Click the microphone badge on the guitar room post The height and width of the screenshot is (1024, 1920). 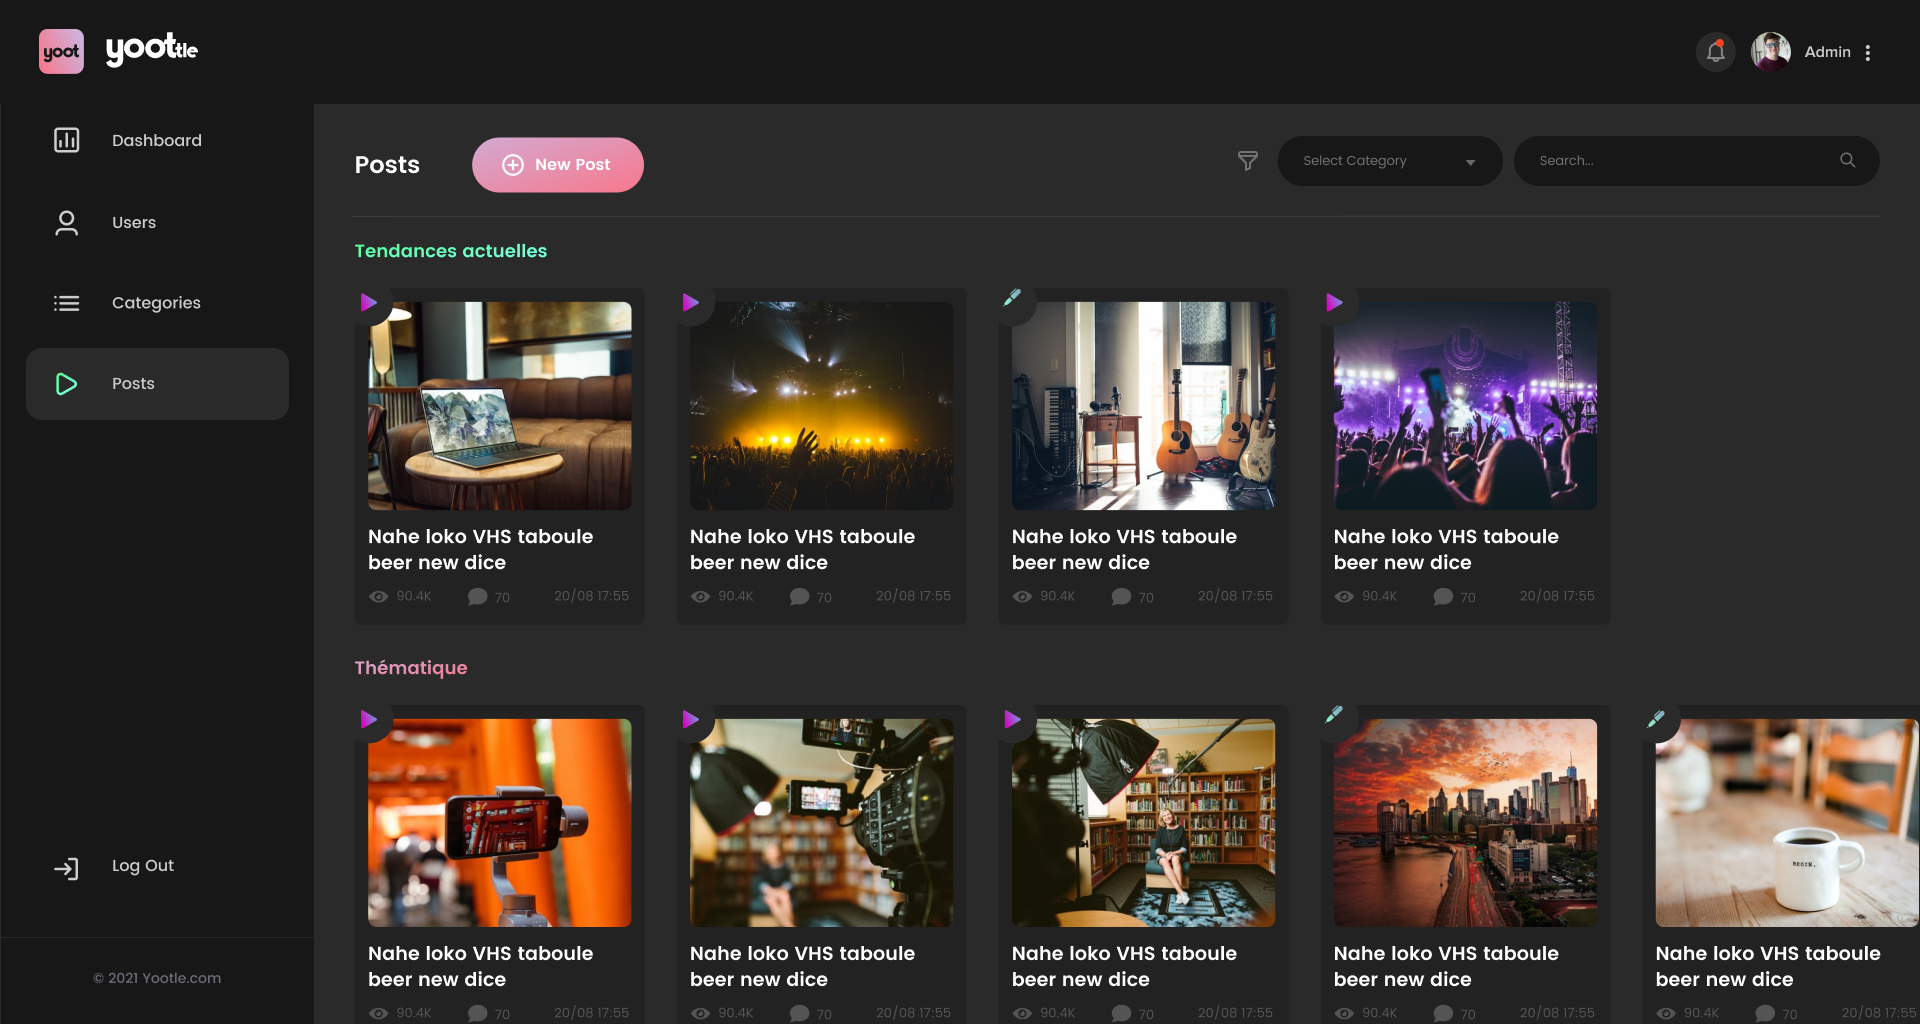point(1012,298)
